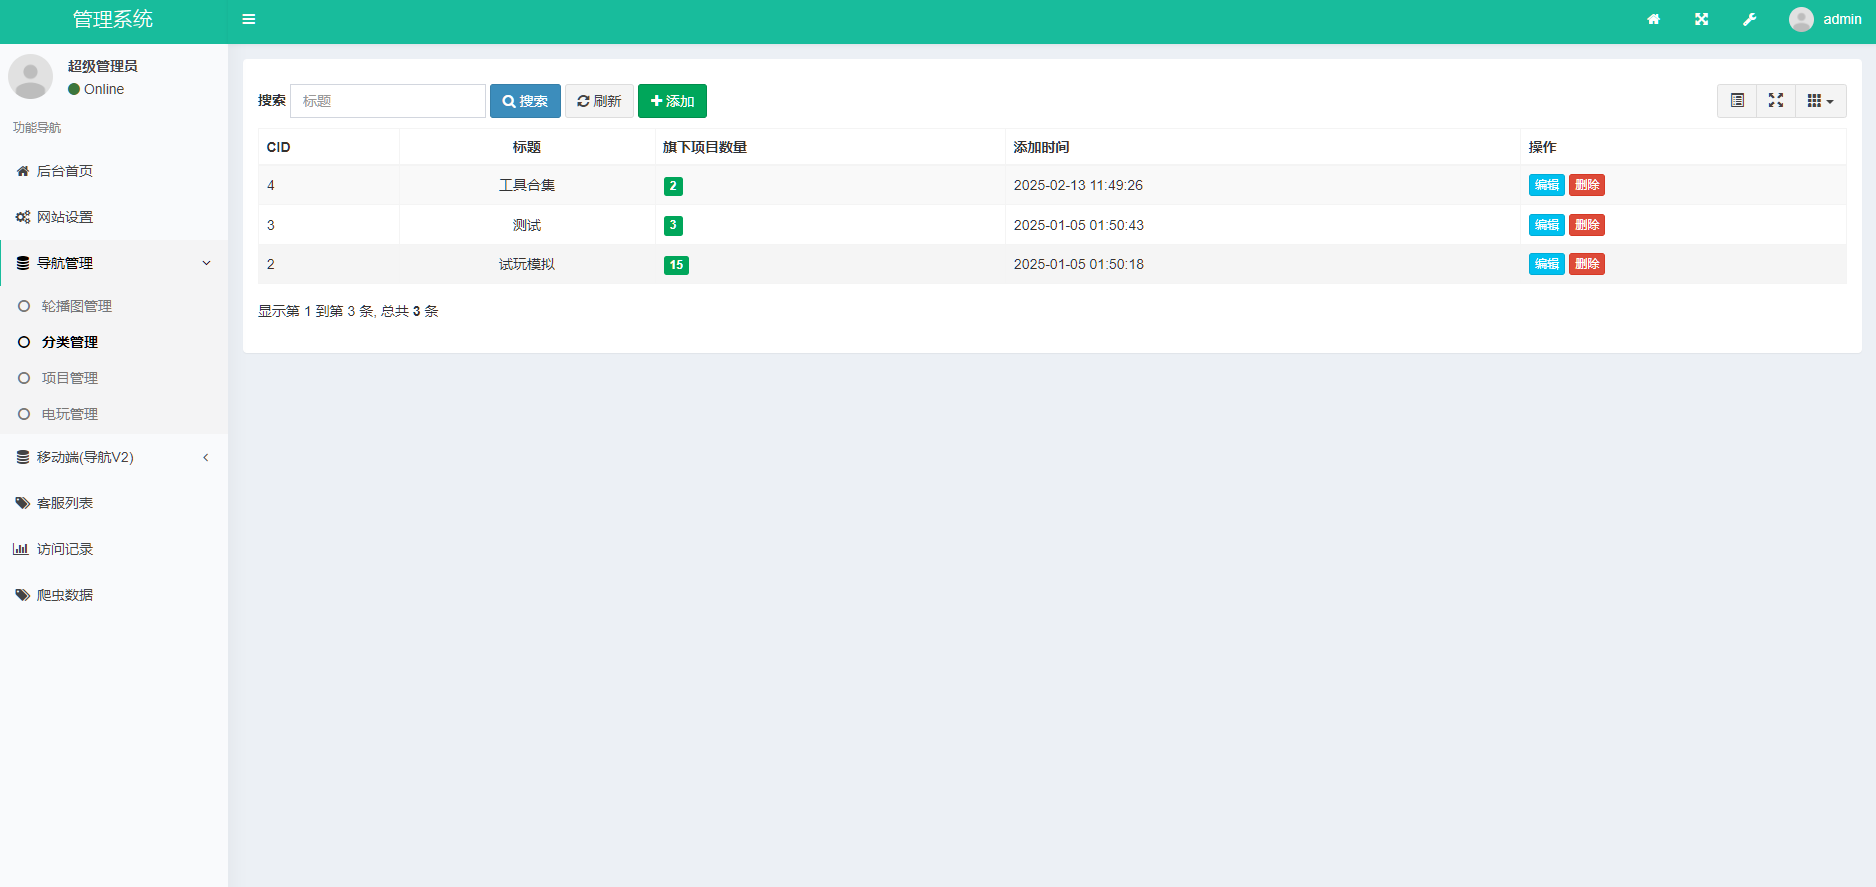1876x887 pixels.
Task: Toggle table fullscreen icon button
Action: [1776, 101]
